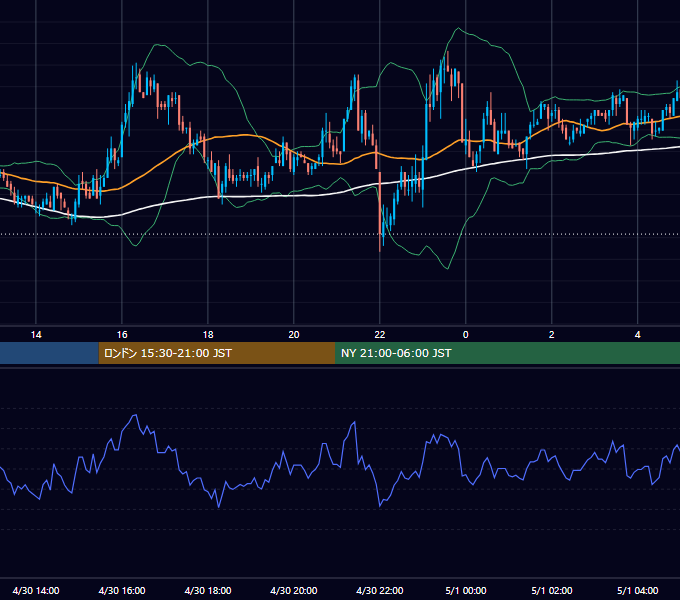Click the 2 hour axis label

552,335
